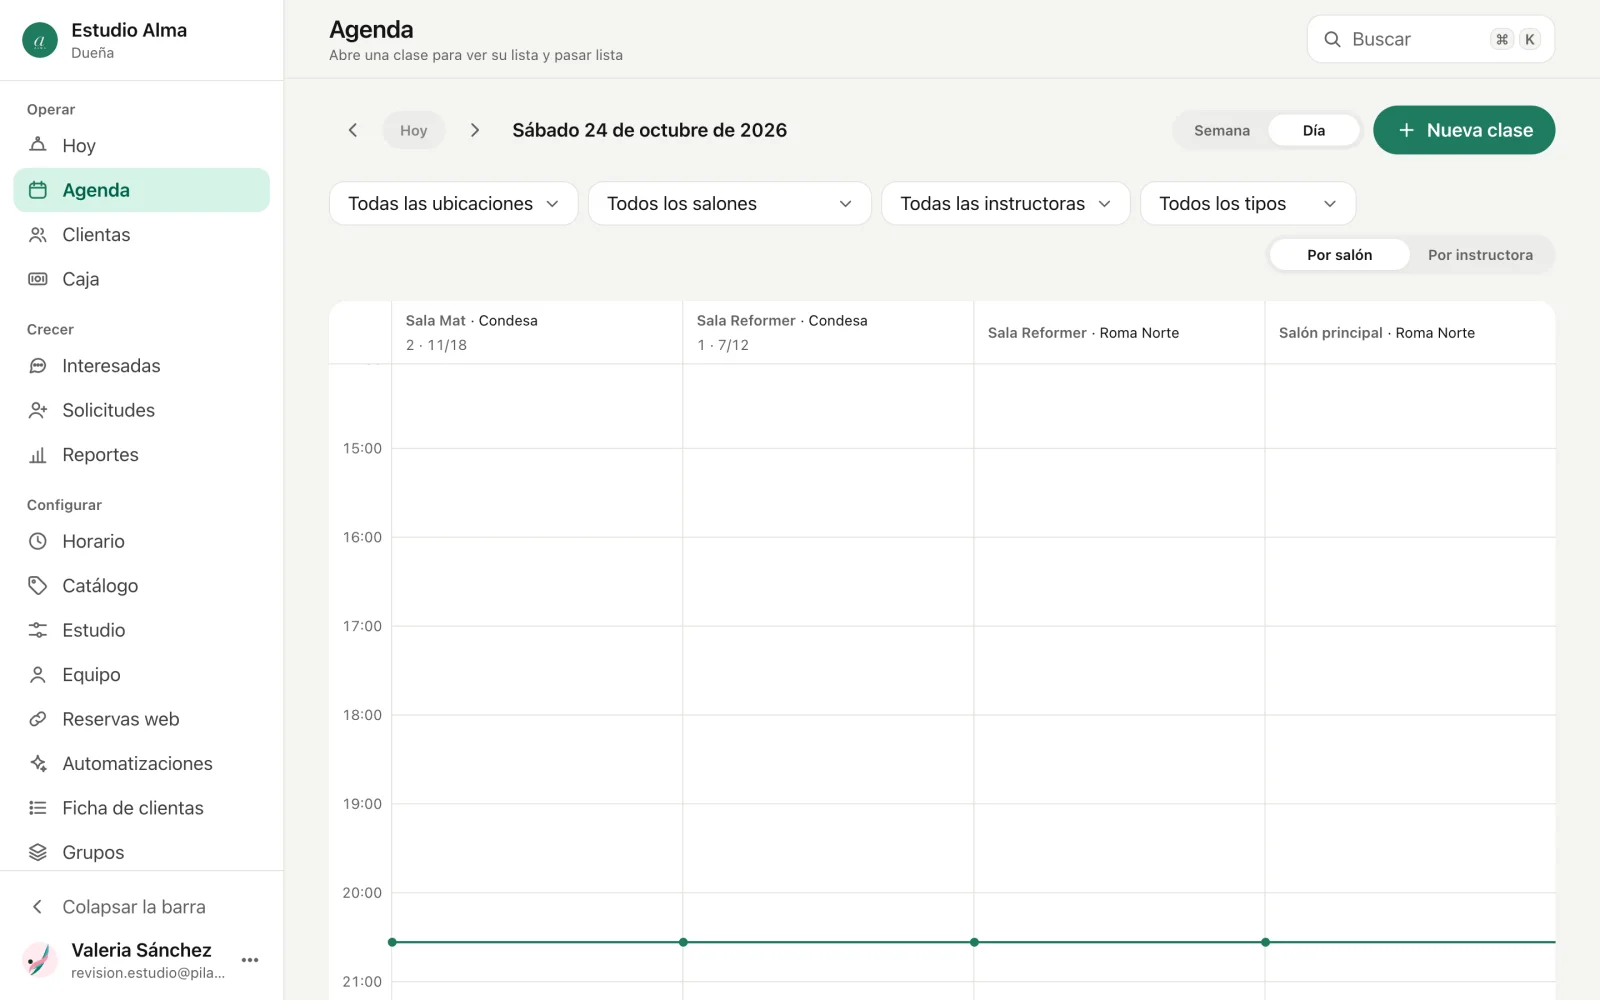Group the agenda Por instructora
1600x1000 pixels.
coord(1480,255)
